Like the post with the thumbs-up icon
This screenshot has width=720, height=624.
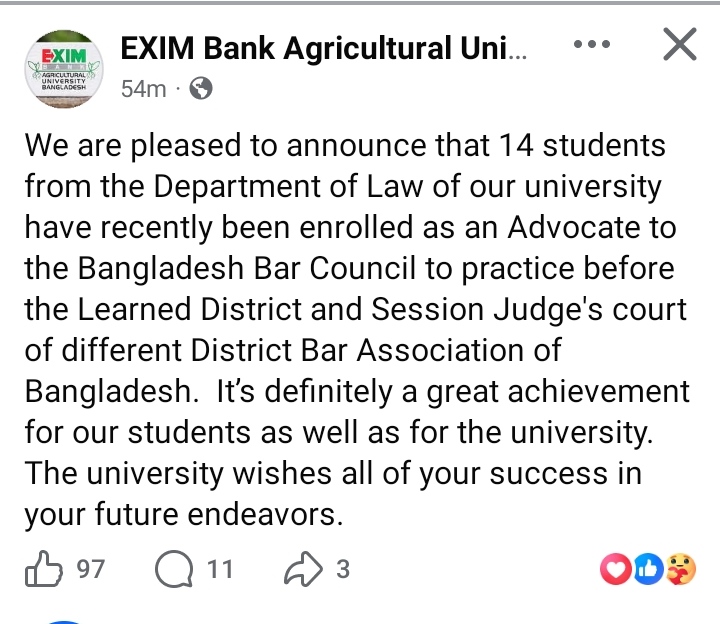(x=42, y=569)
